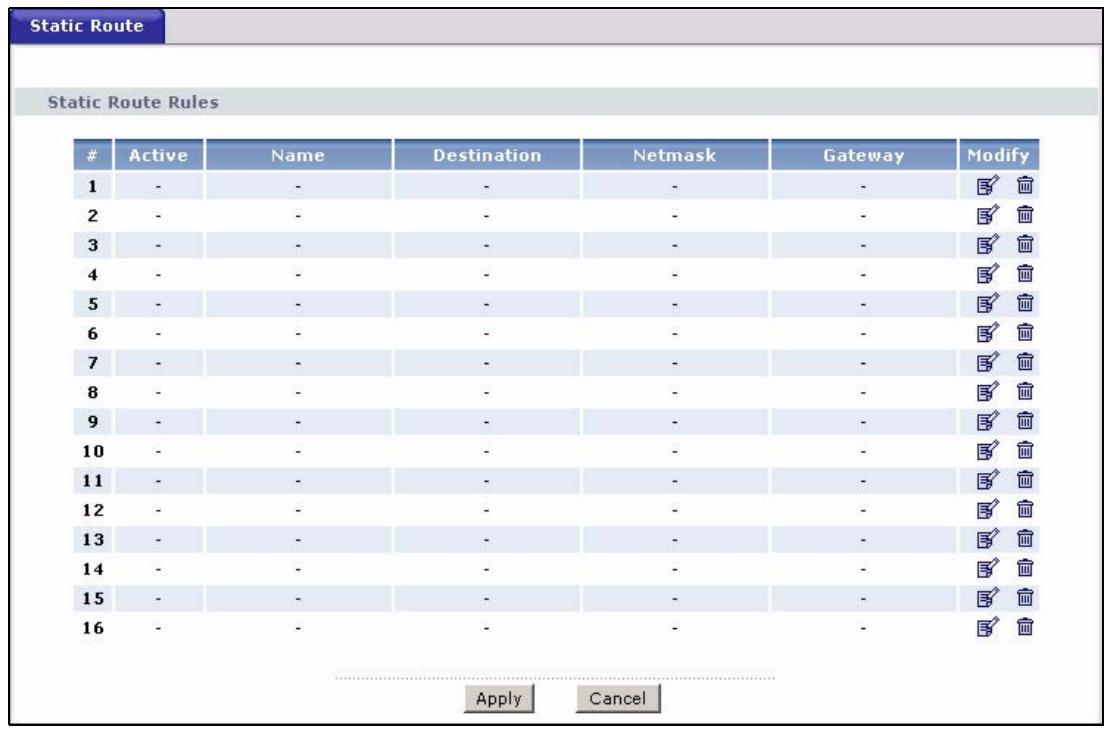Delete static route rule 6

pyautogui.click(x=1025, y=332)
